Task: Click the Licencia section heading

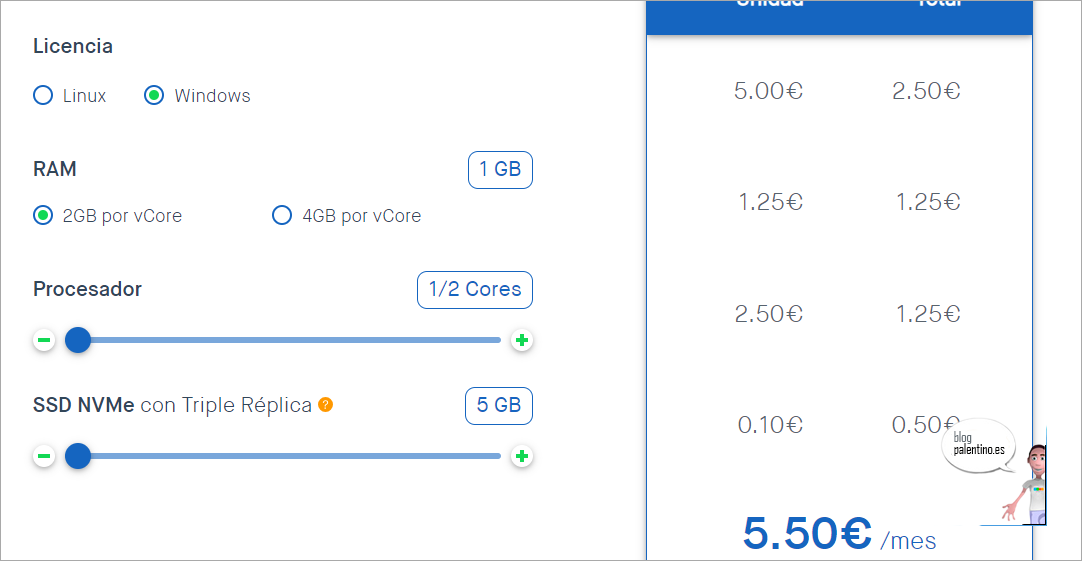Action: [73, 46]
